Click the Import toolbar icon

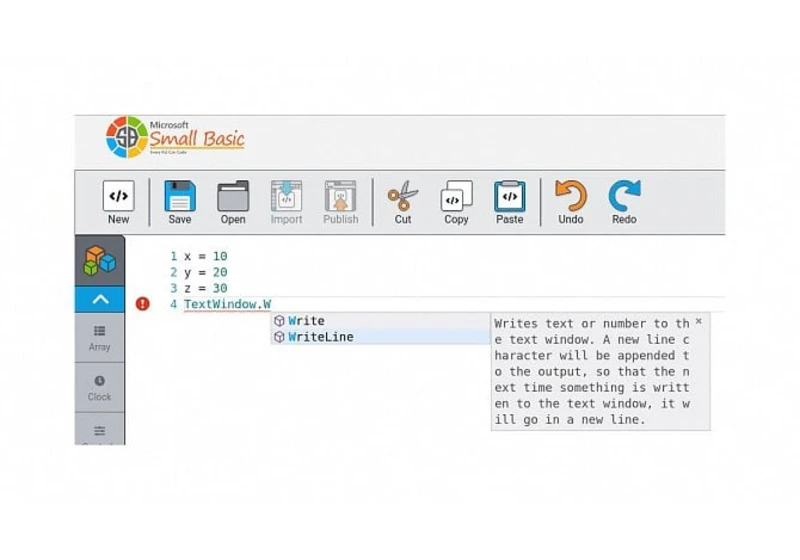[x=286, y=196]
